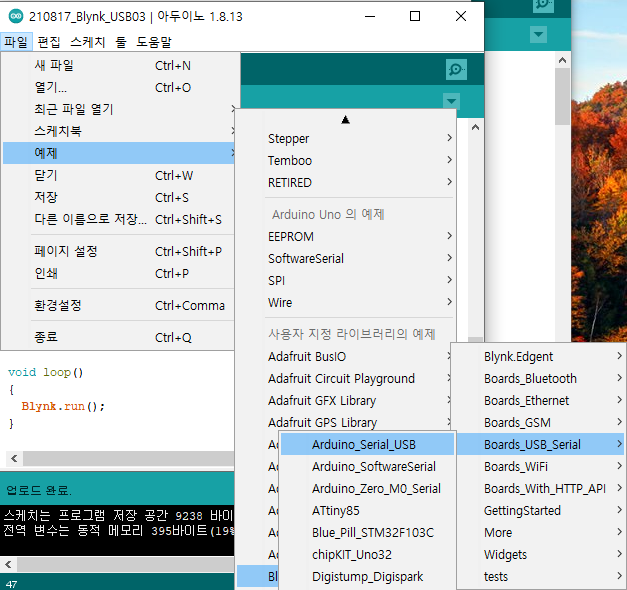The width and height of the screenshot is (627, 590).
Task: Select 종료 to quit Arduino
Action: coord(118,337)
